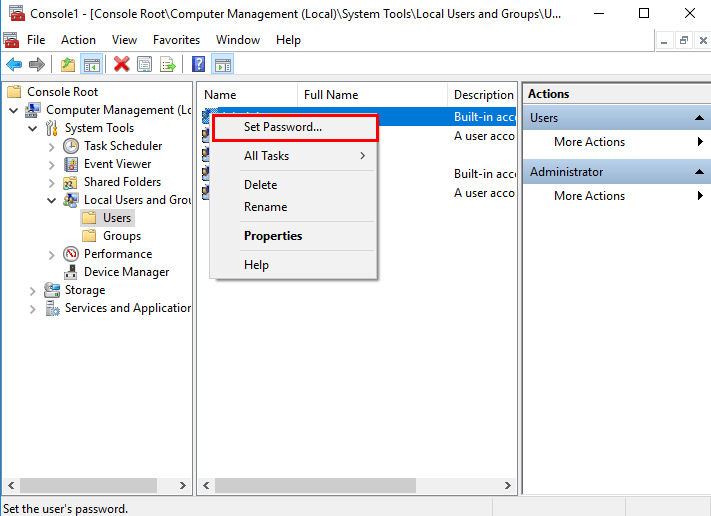
Task: Click the Performance gauge icon
Action: (x=71, y=254)
